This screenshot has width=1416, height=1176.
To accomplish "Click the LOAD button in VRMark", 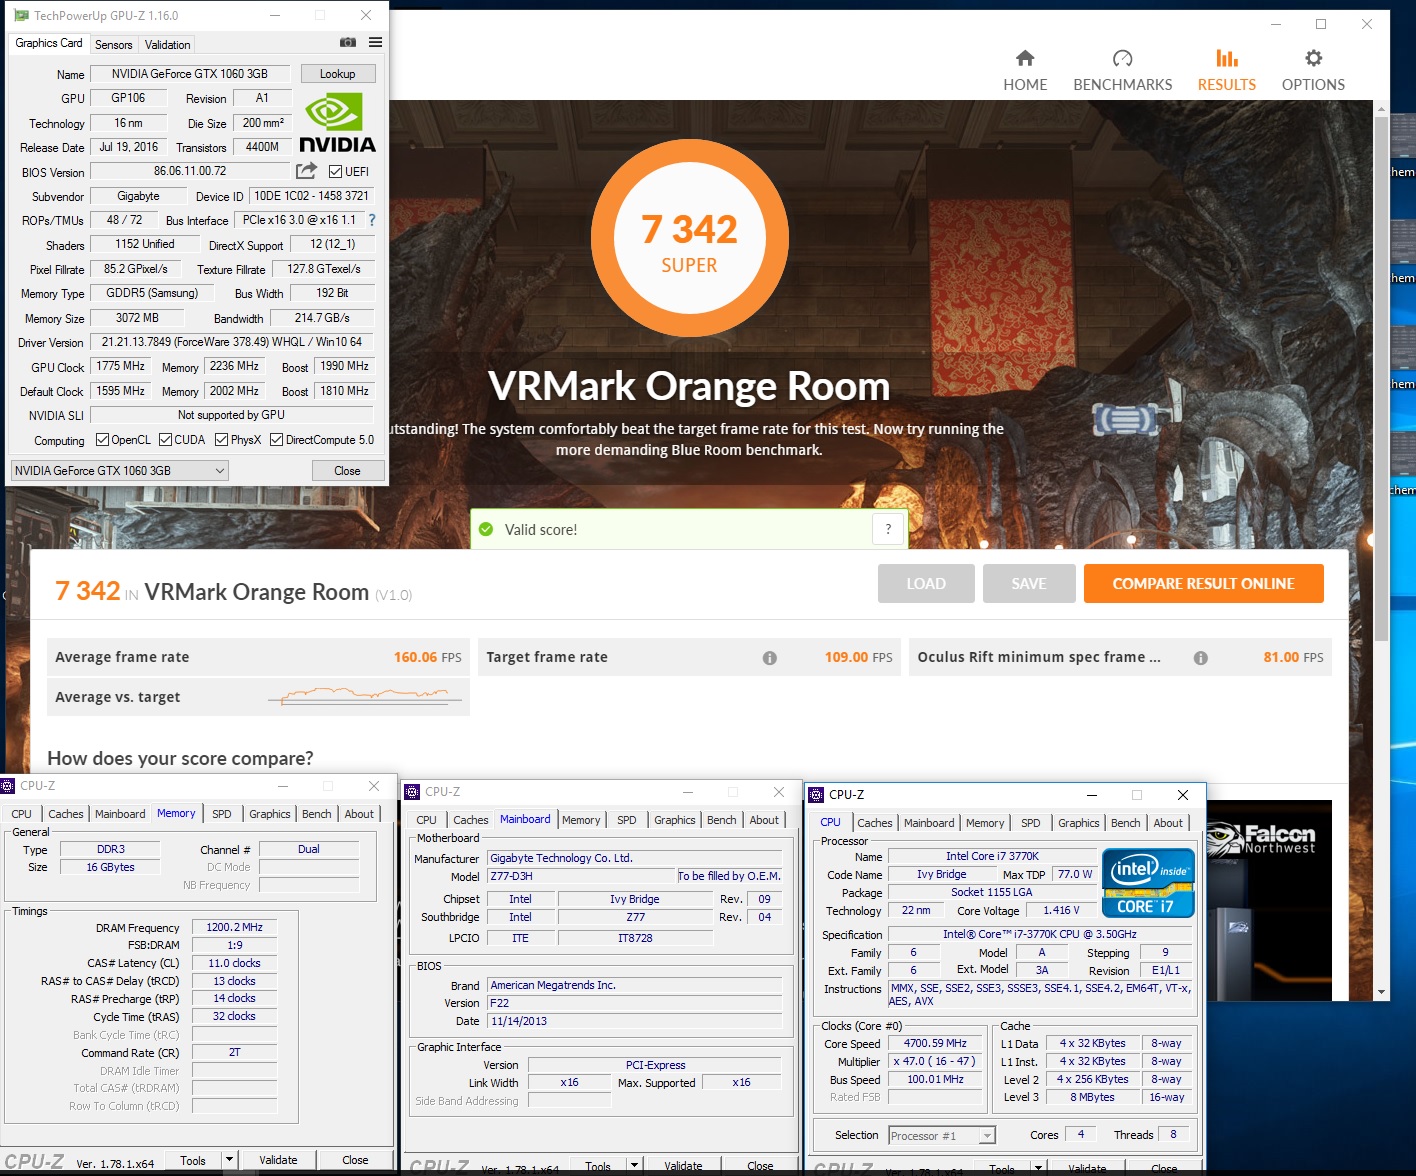I will [x=926, y=584].
